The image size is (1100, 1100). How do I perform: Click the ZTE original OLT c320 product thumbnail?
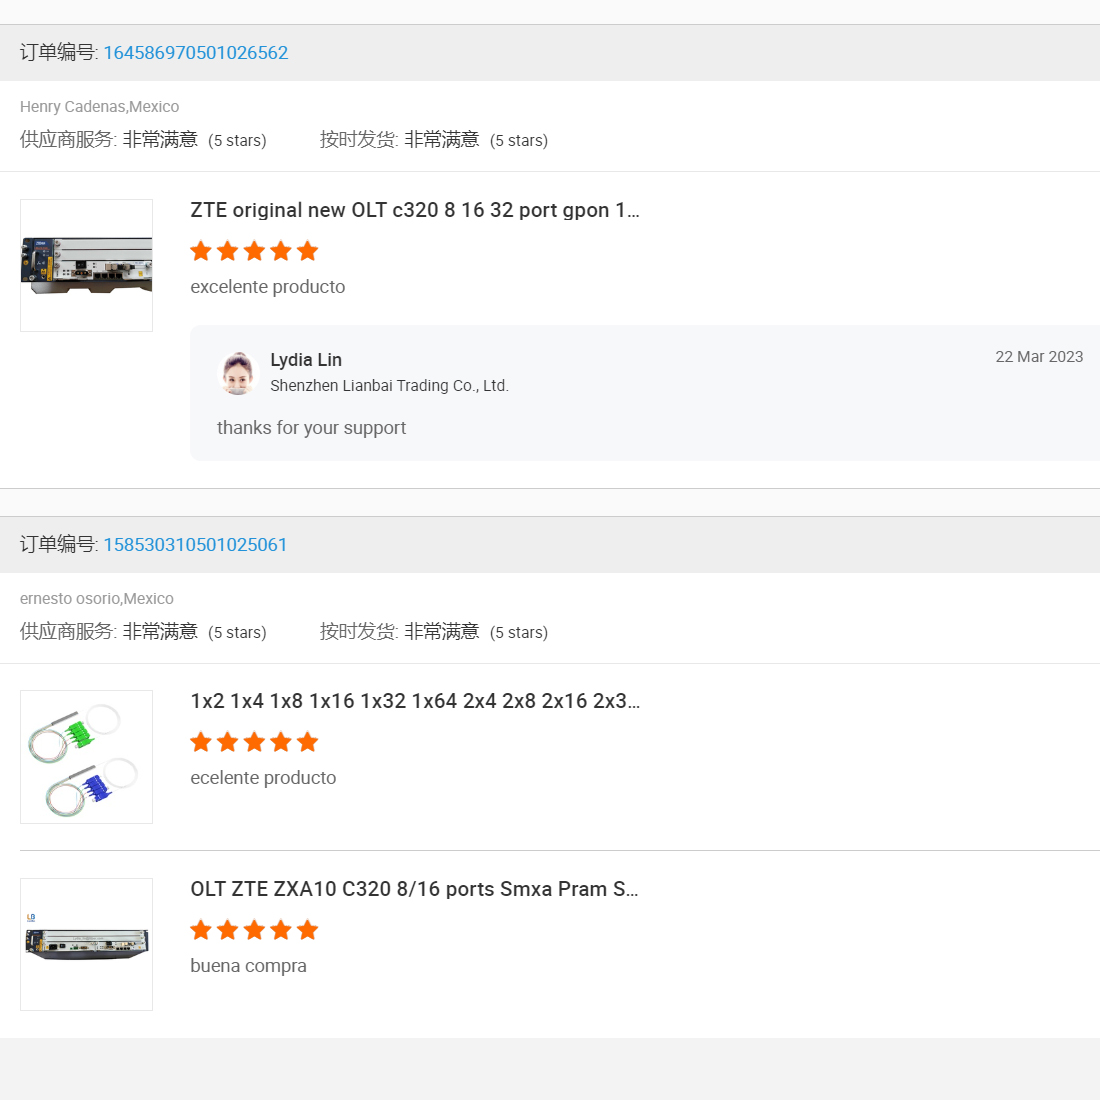tap(87, 265)
